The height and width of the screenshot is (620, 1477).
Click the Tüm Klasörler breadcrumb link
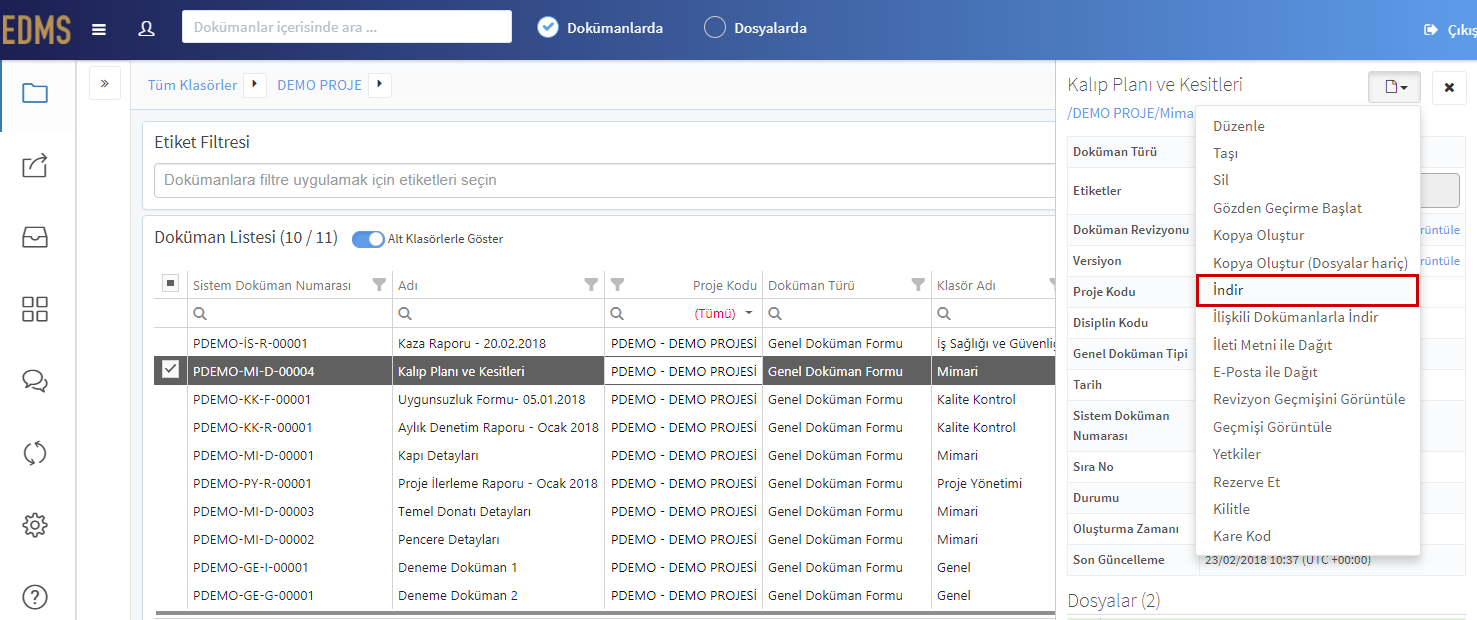tap(193, 85)
